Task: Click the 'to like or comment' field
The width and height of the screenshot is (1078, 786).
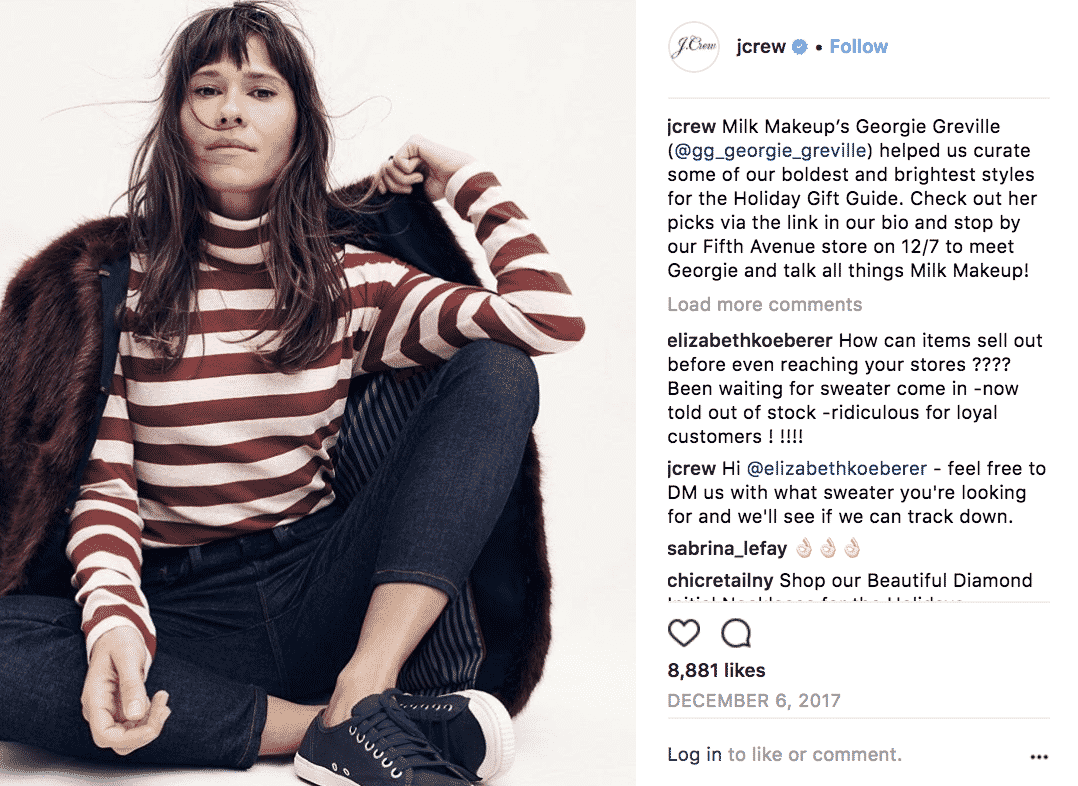Action: coord(815,754)
